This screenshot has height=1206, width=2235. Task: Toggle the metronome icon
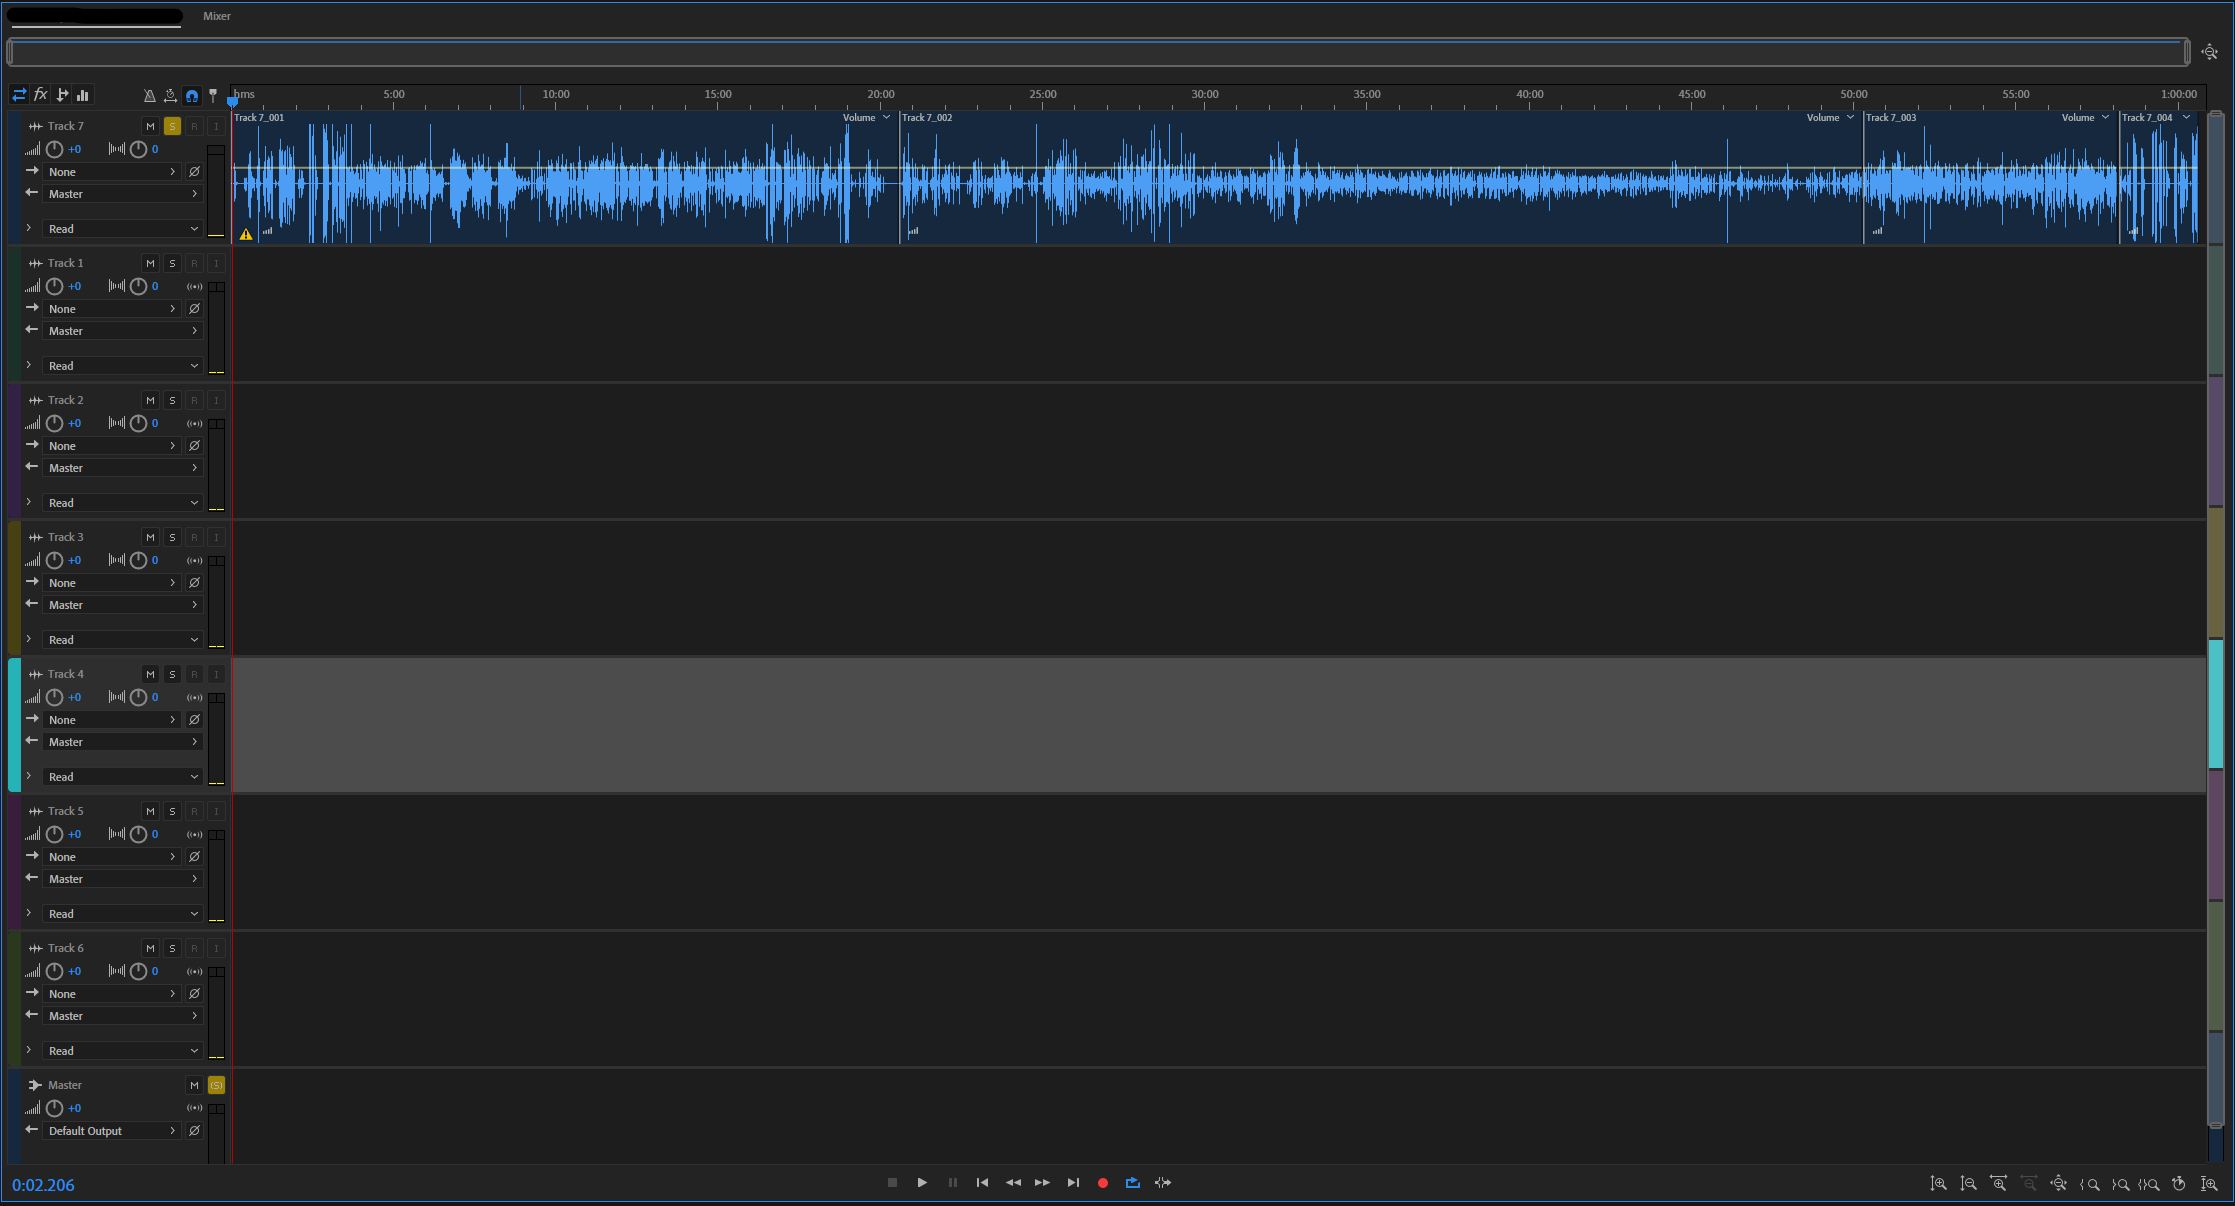[149, 96]
